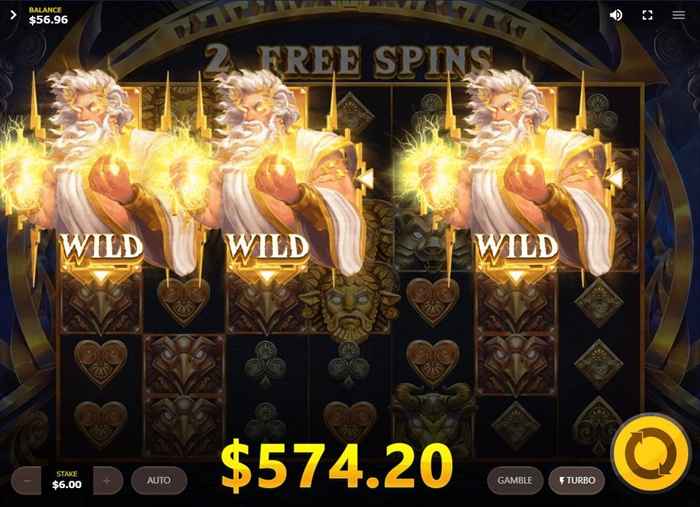
Task: Click the $574.20 win amount
Action: (x=337, y=466)
